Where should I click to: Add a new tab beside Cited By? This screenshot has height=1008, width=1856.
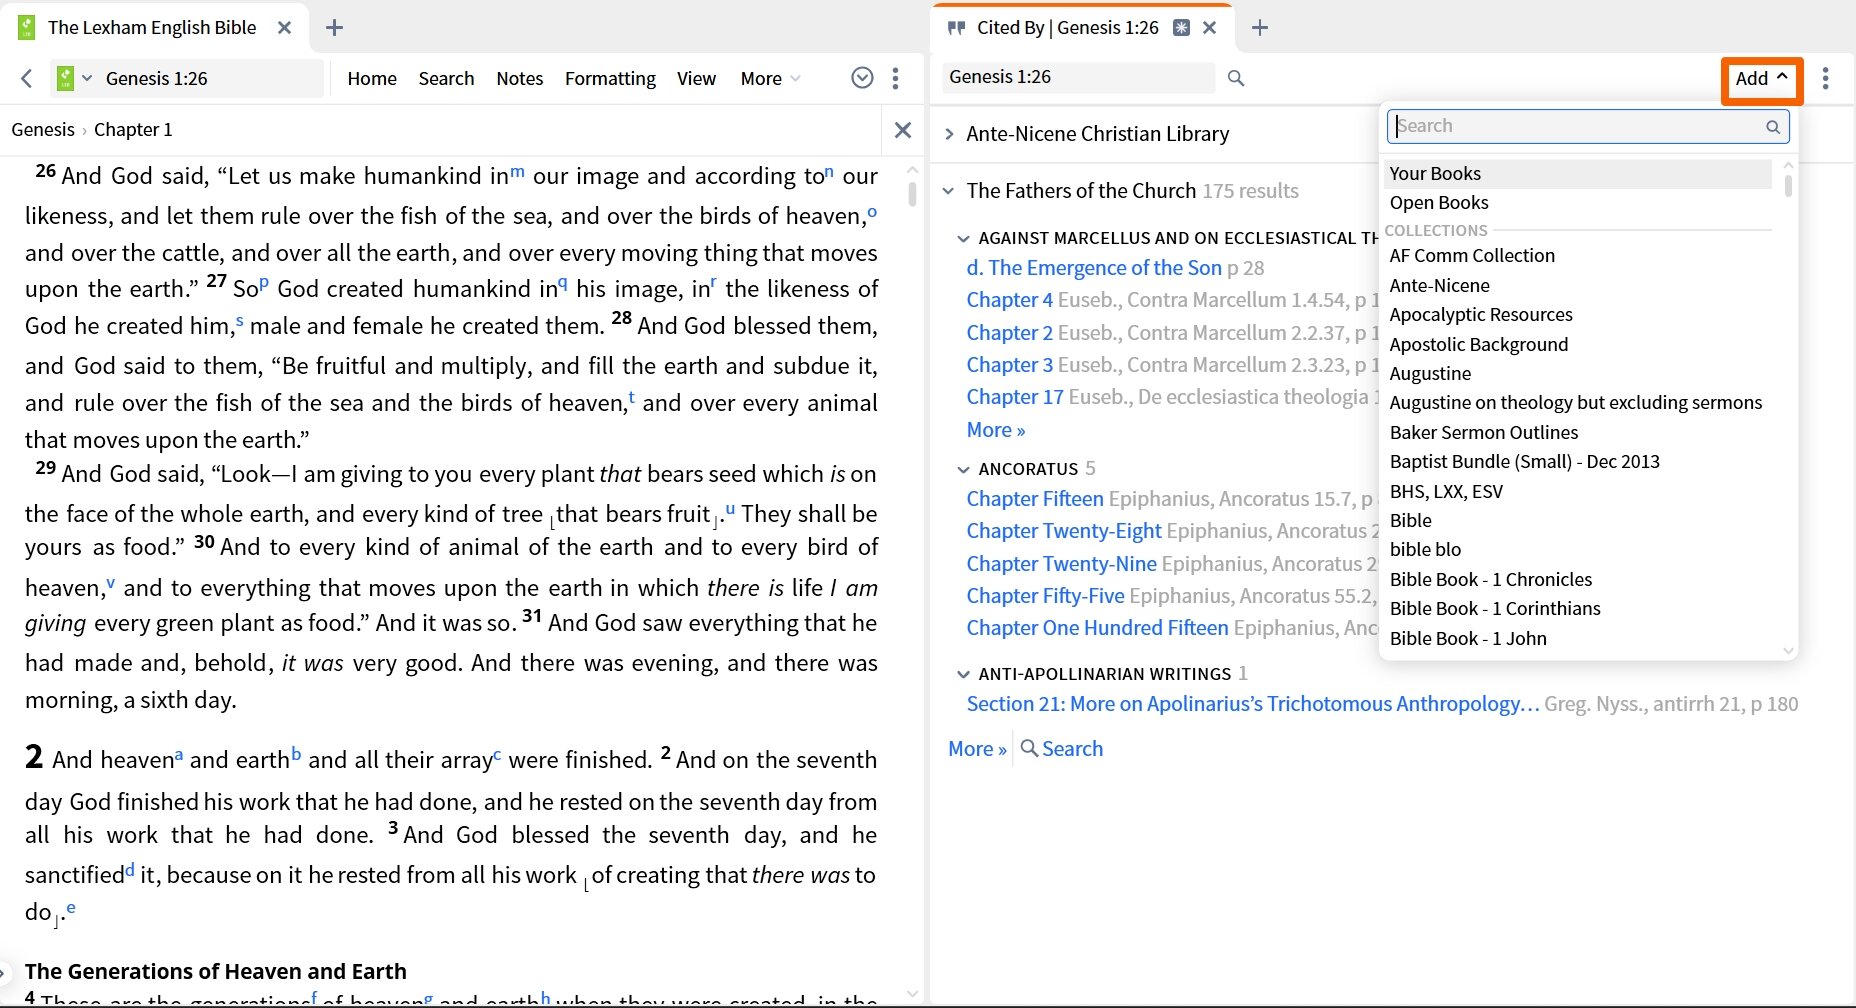click(x=1260, y=28)
